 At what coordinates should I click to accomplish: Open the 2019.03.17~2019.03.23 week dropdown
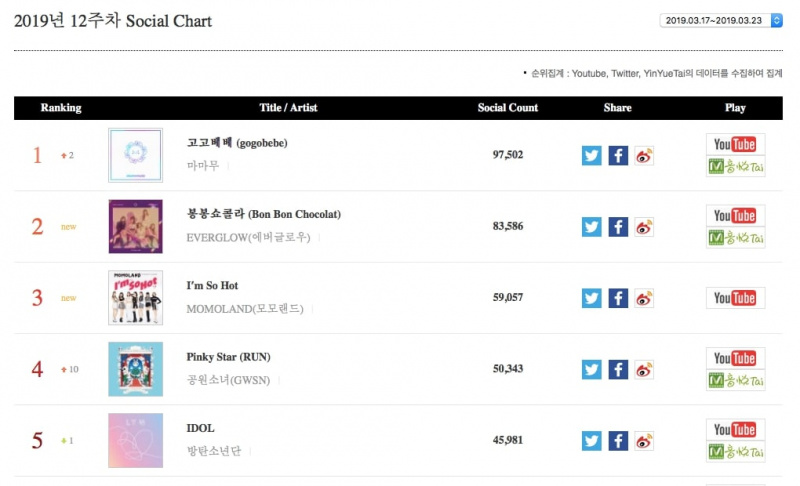tap(721, 20)
